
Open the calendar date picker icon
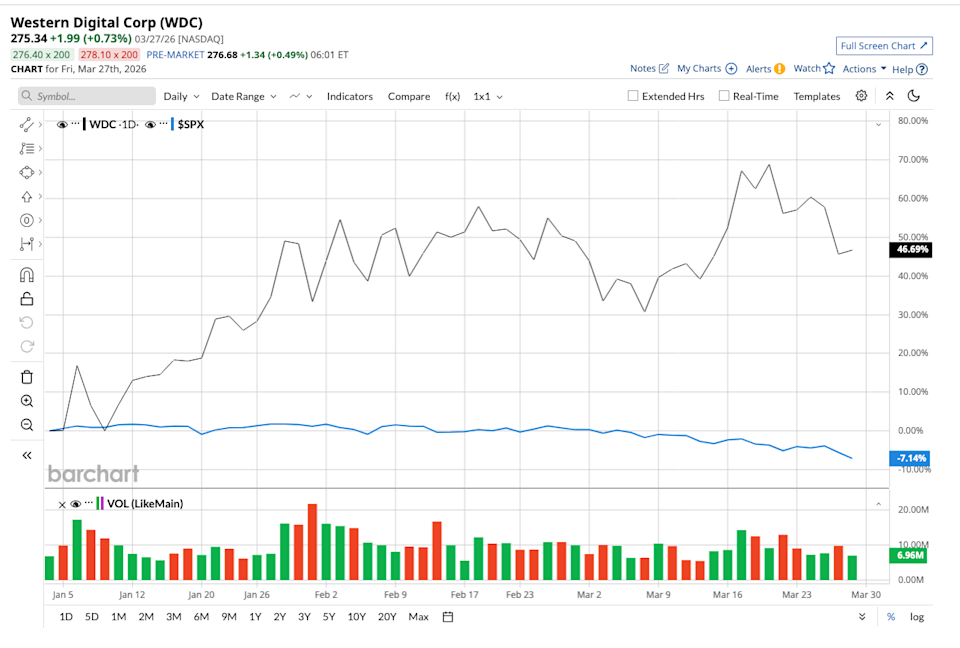pyautogui.click(x=448, y=616)
